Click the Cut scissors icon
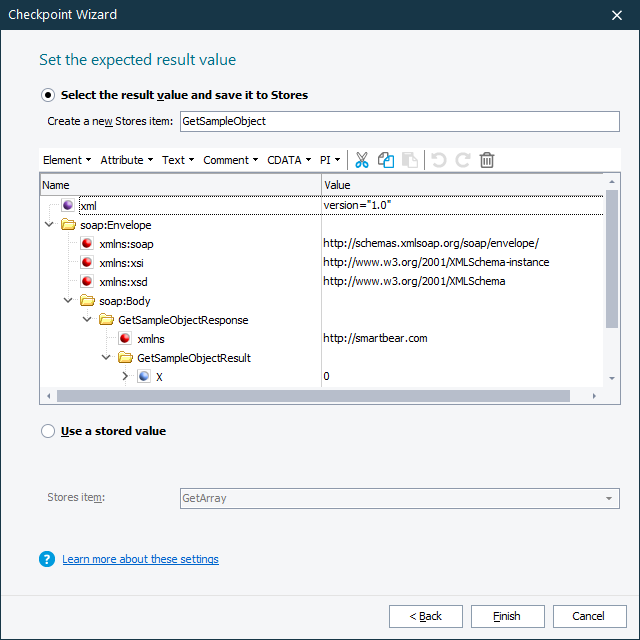The width and height of the screenshot is (640, 640). 362,160
